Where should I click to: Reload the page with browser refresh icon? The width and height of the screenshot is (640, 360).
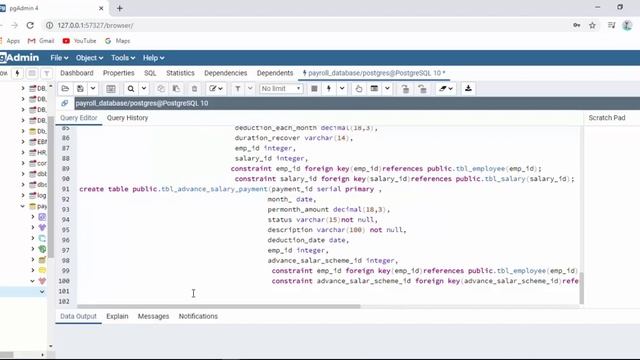tap(30, 25)
